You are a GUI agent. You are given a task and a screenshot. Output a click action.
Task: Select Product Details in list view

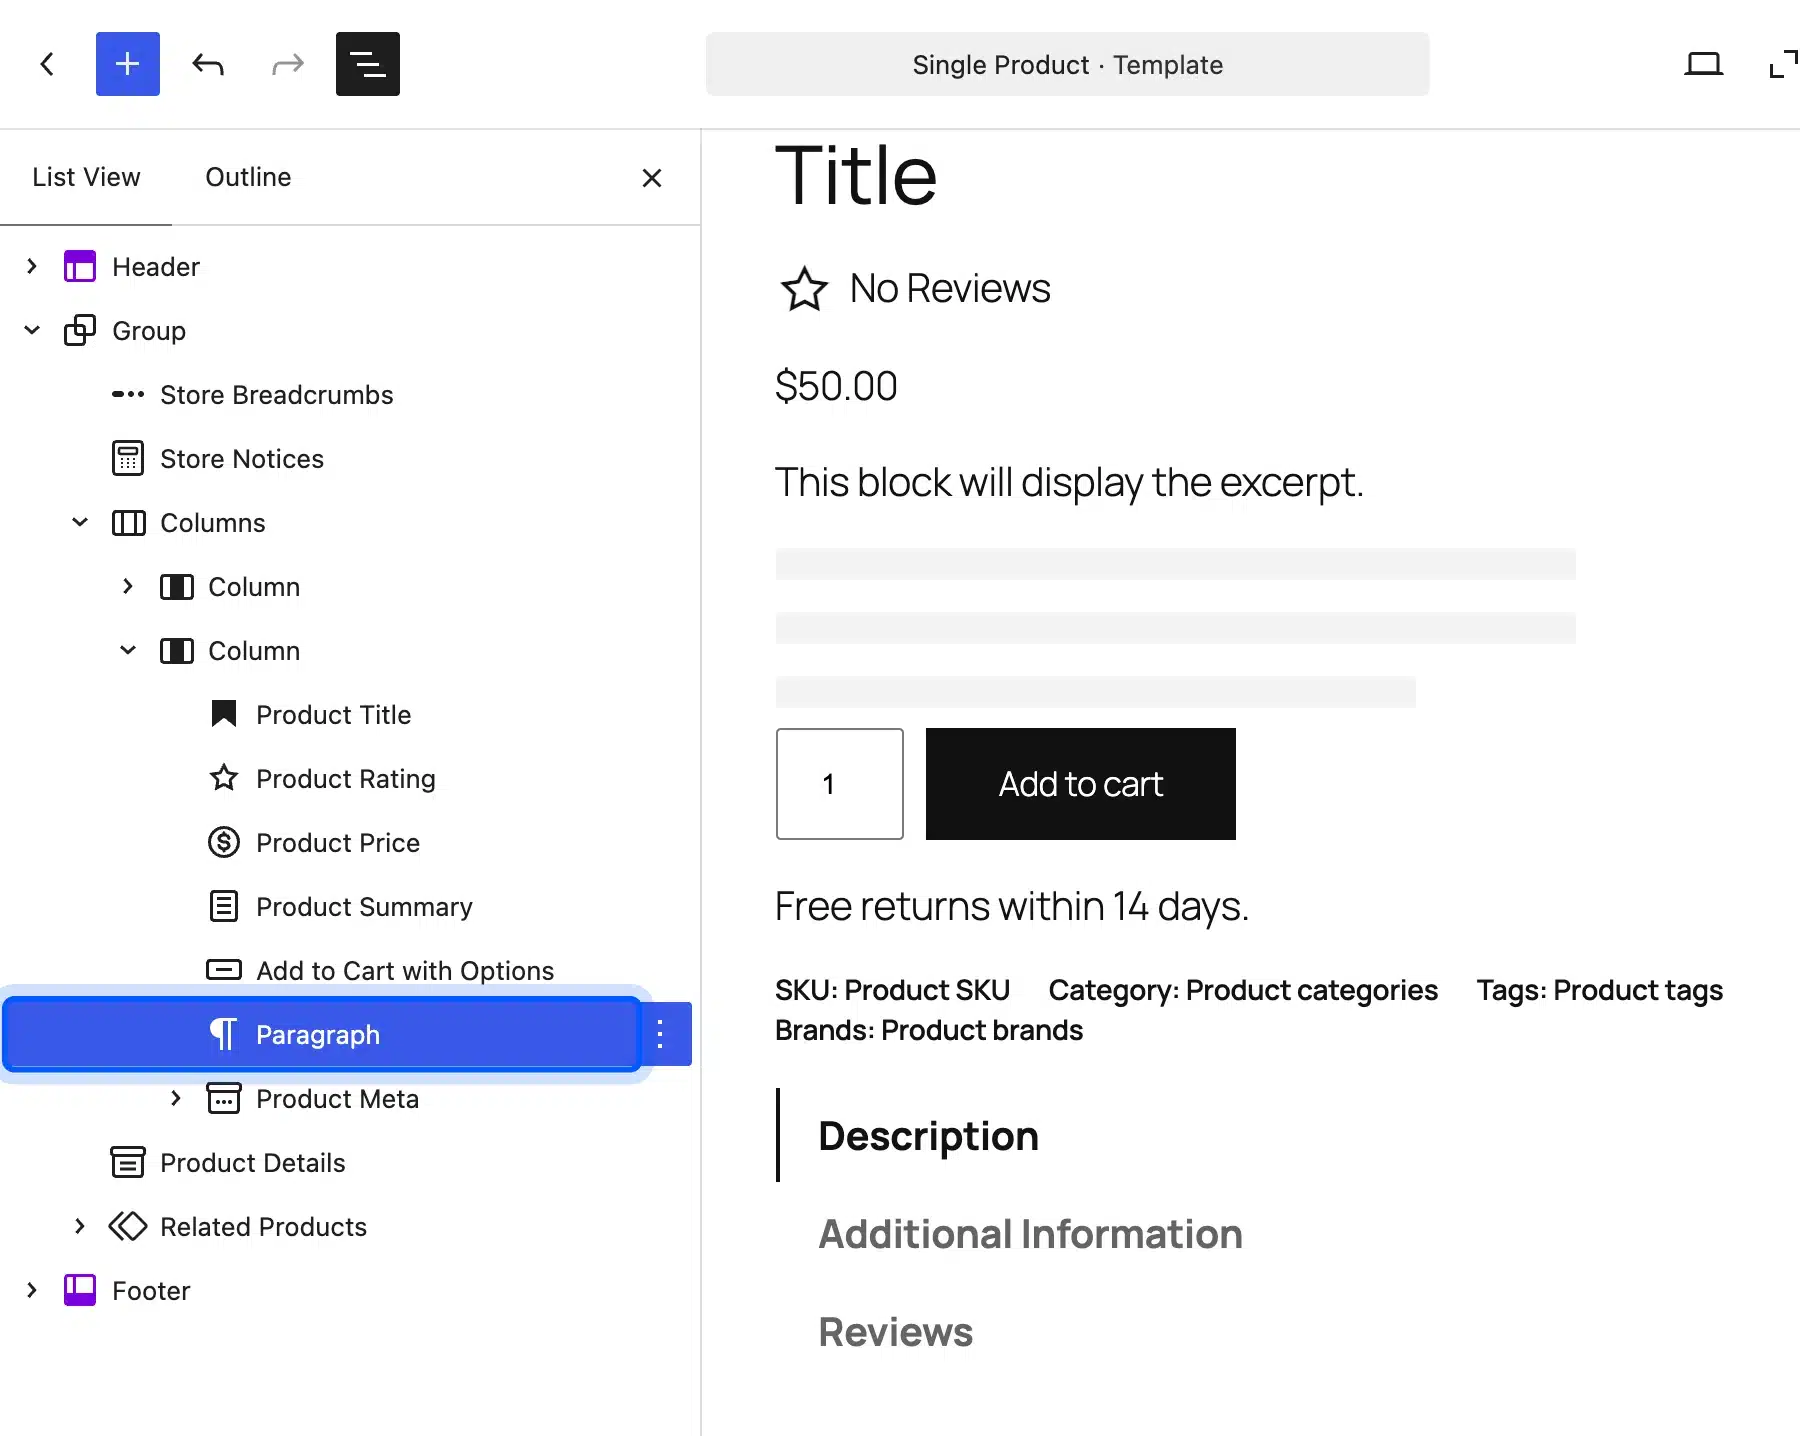coord(252,1163)
